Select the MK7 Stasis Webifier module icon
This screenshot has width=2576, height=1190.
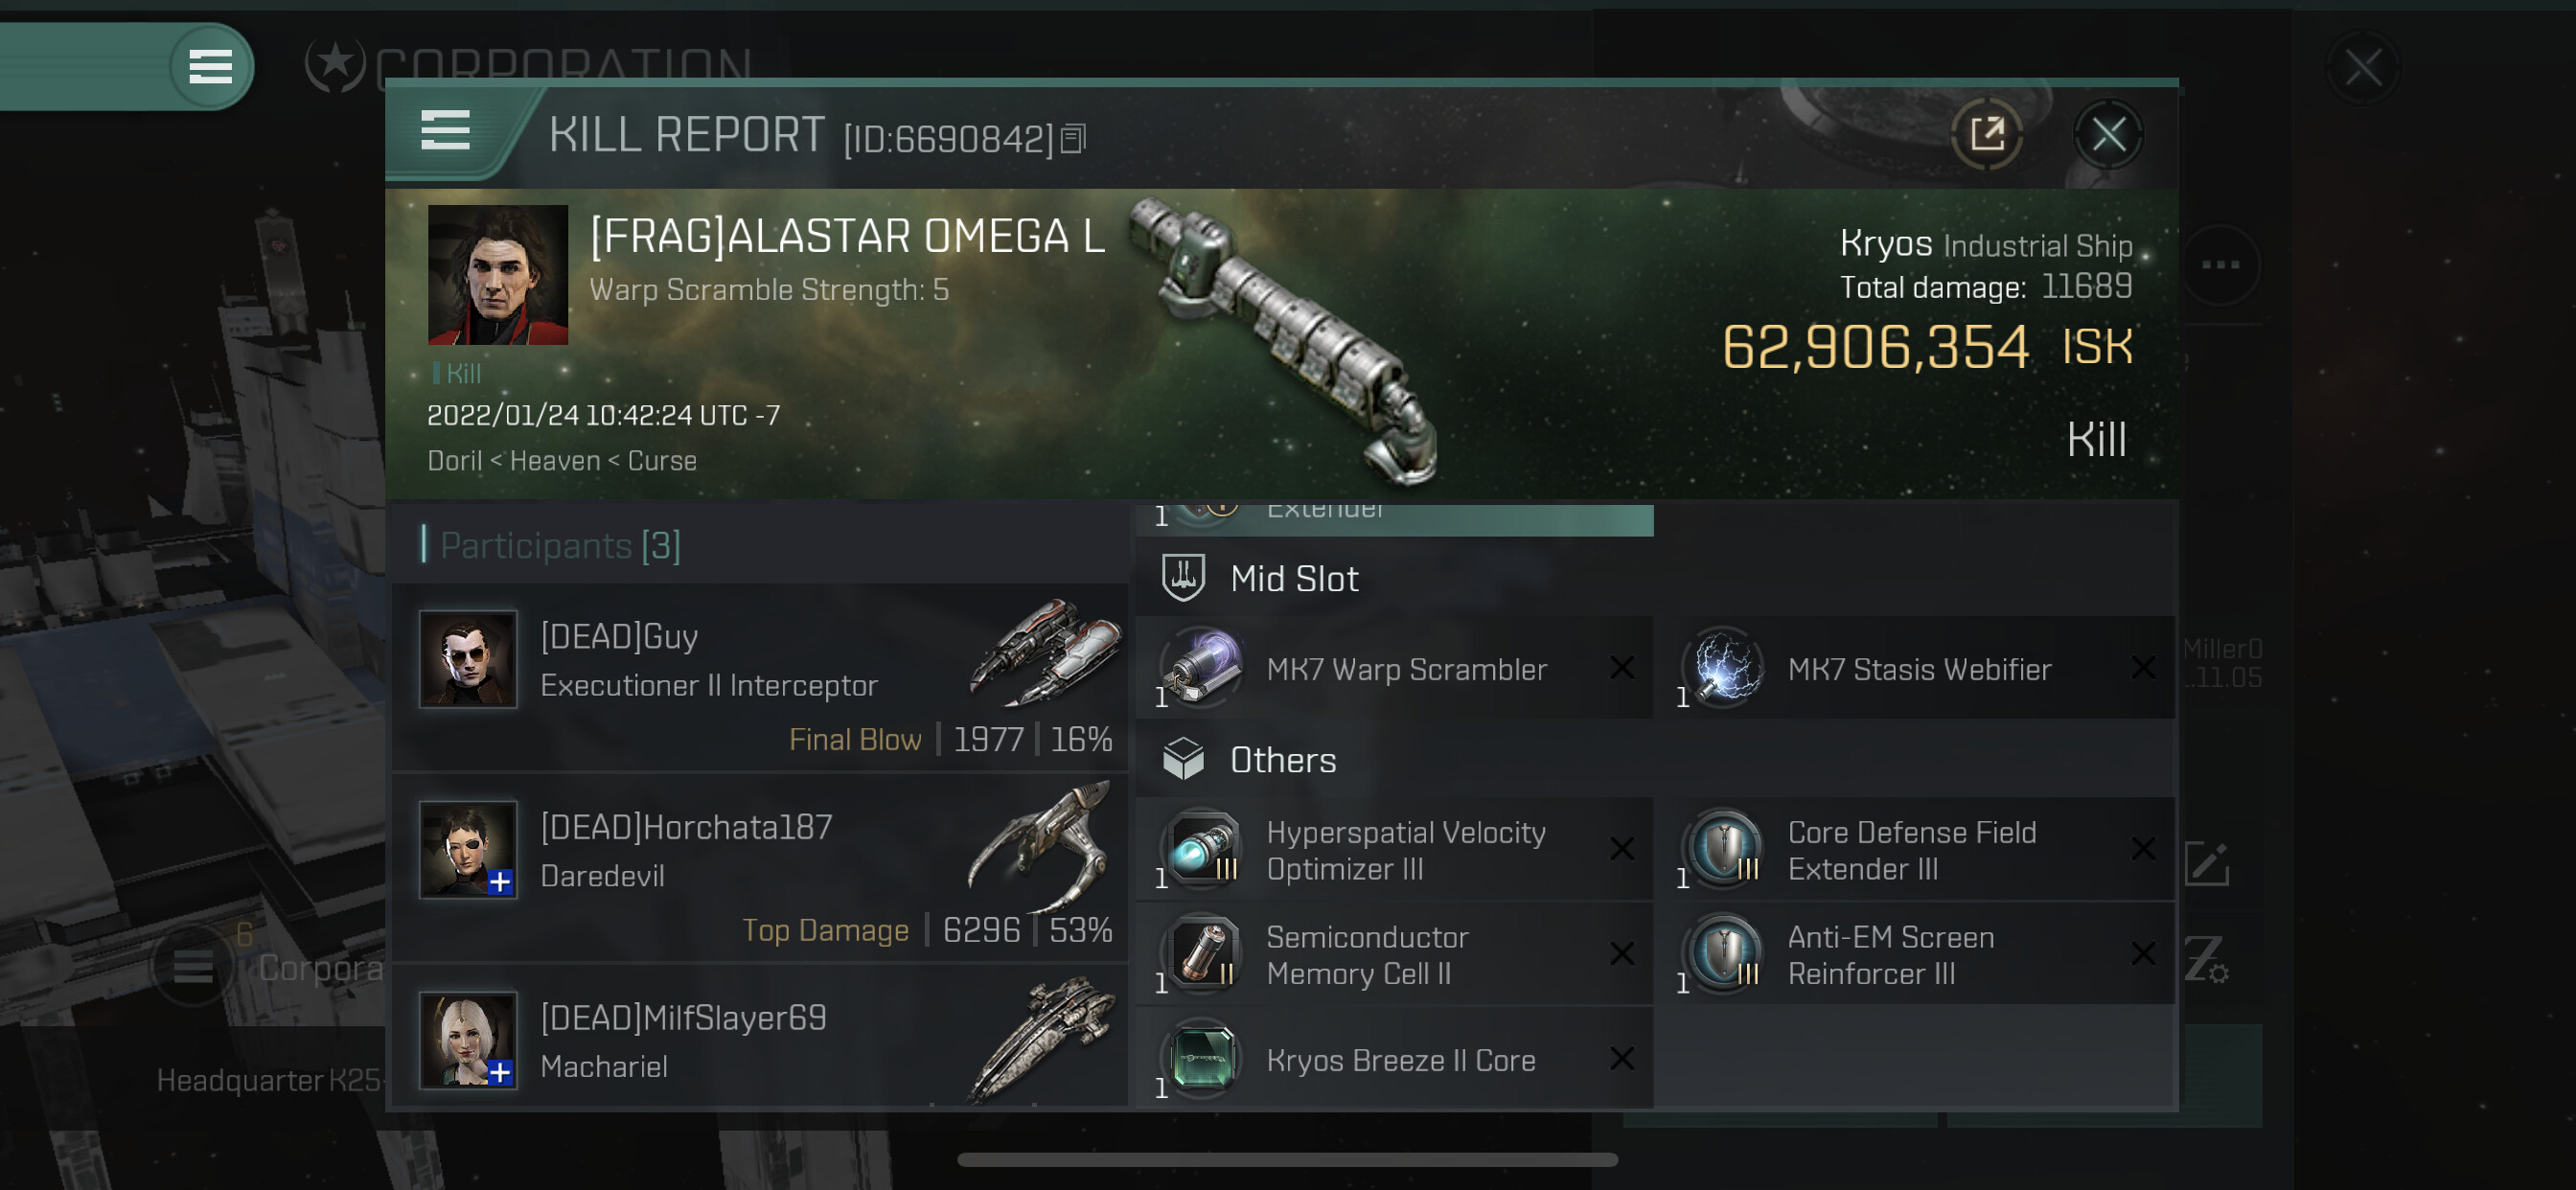(1724, 667)
